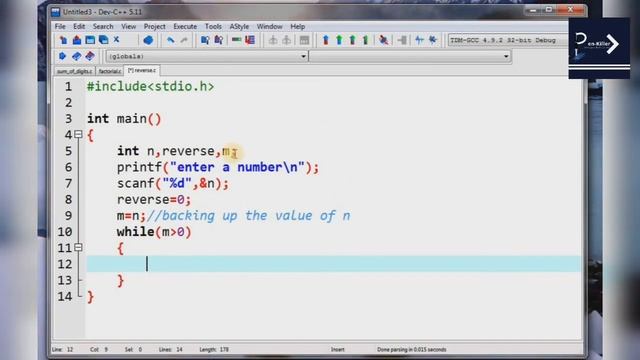Click the first blue icon in second toolbar row

[62, 56]
